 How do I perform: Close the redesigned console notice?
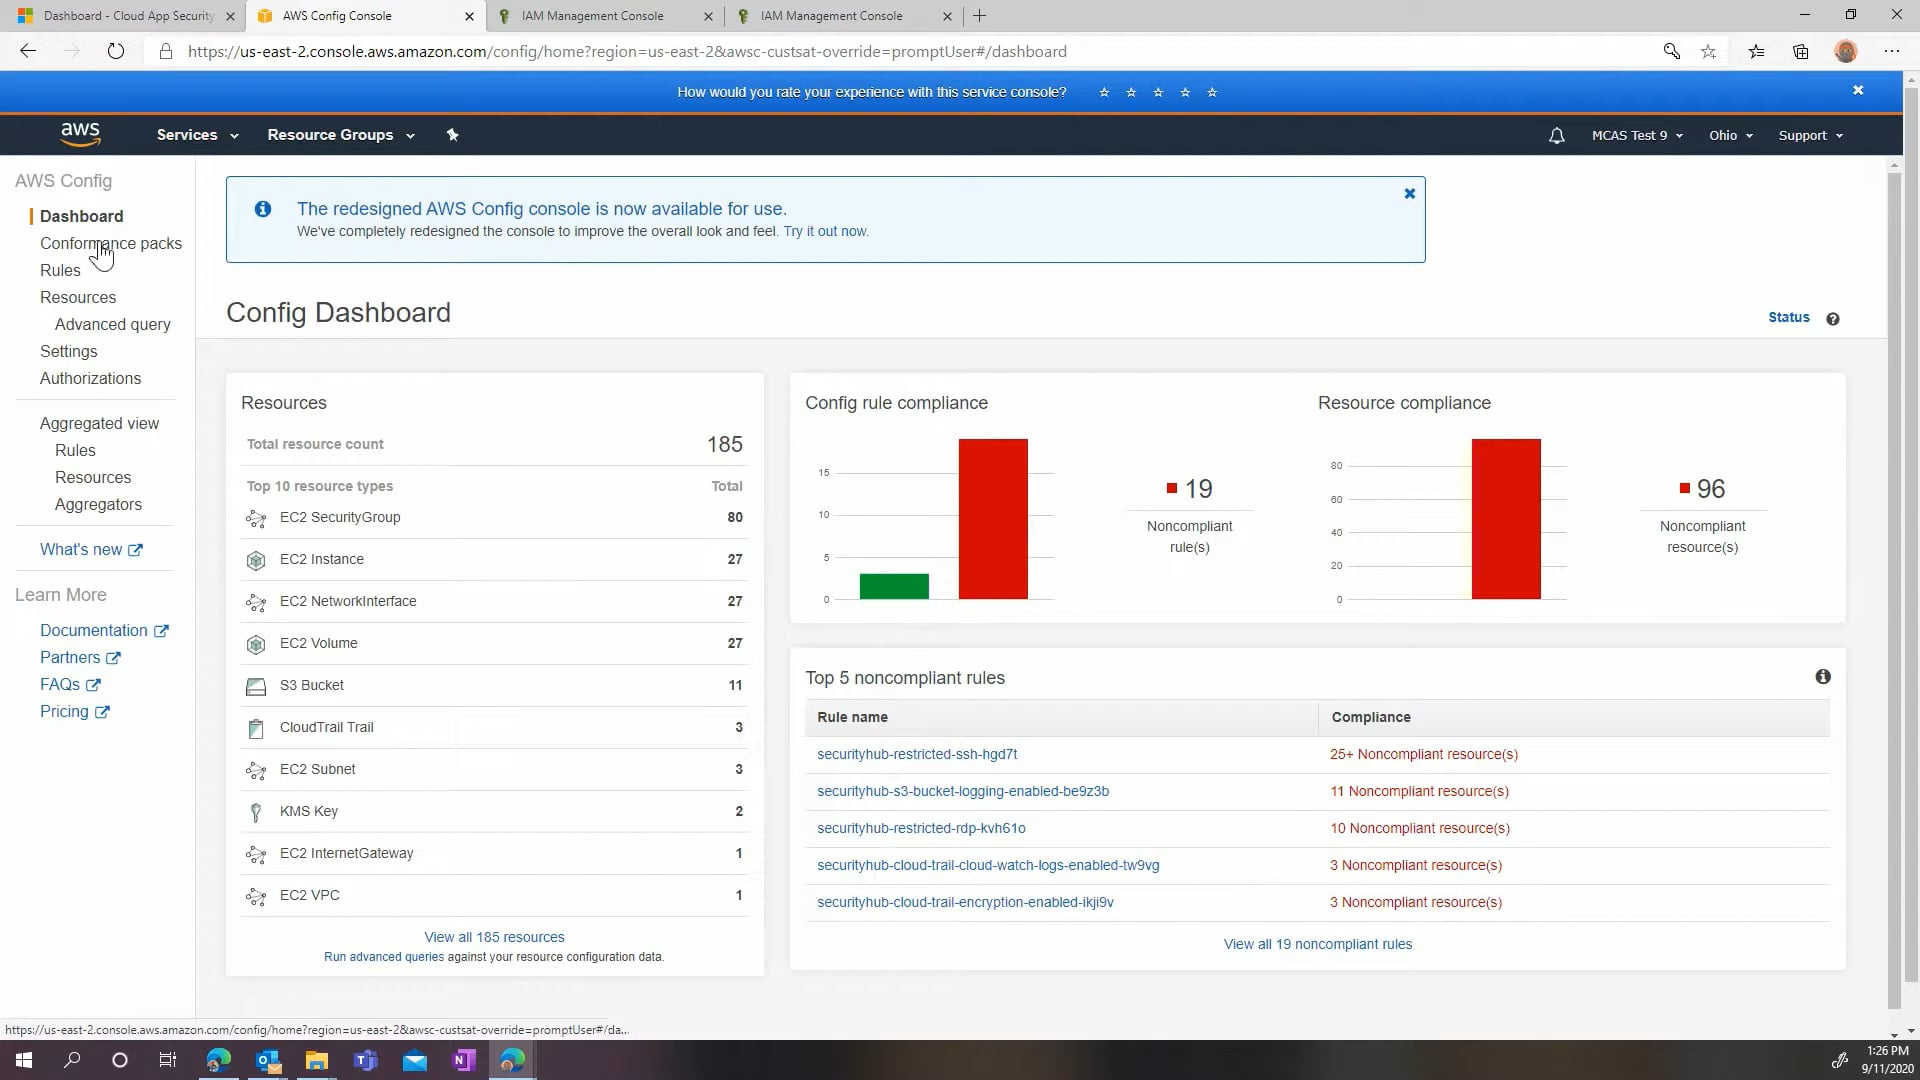[1409, 194]
